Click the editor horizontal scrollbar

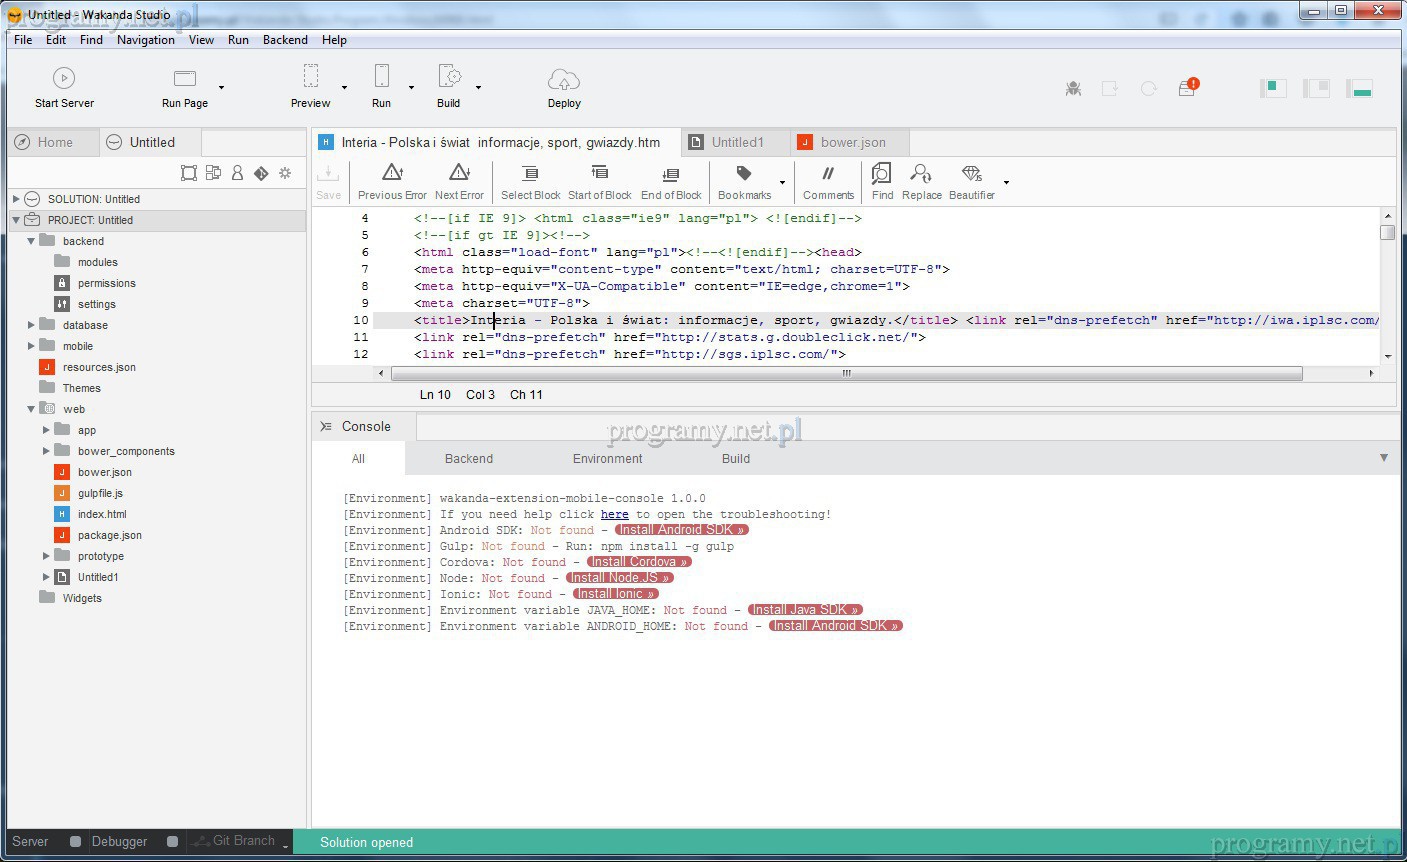[845, 374]
